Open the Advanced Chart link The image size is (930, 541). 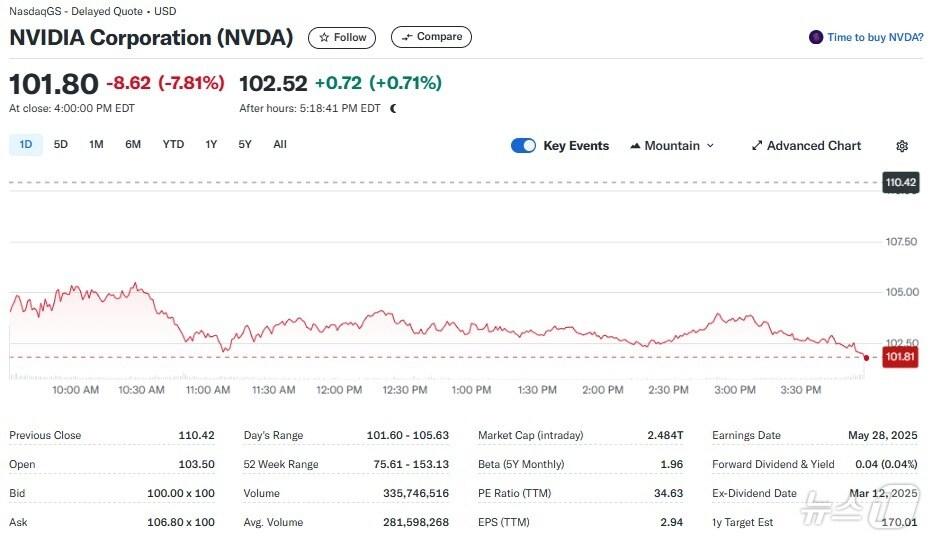click(x=806, y=146)
